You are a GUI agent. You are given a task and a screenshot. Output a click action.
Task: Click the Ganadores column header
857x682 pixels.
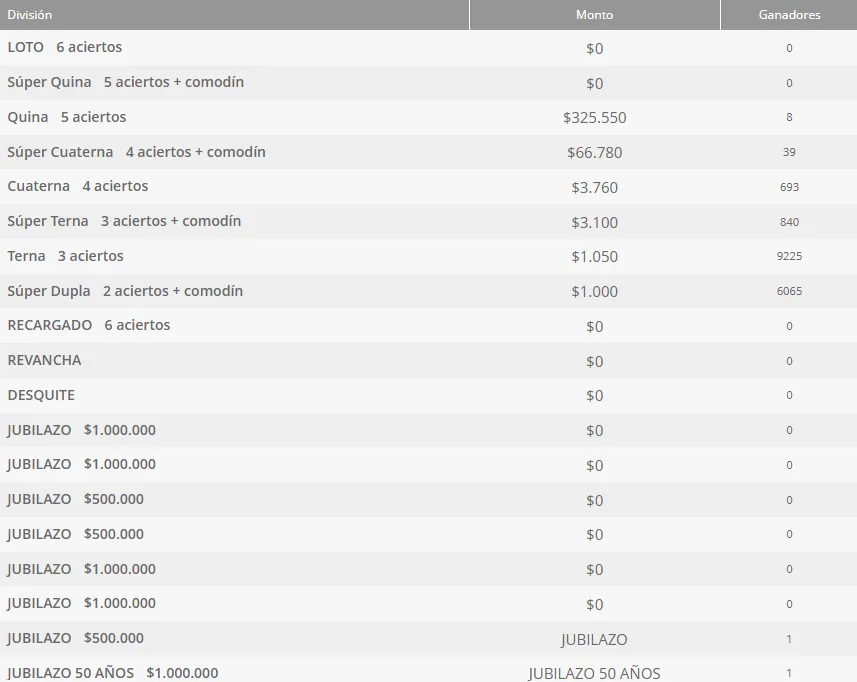pos(788,15)
